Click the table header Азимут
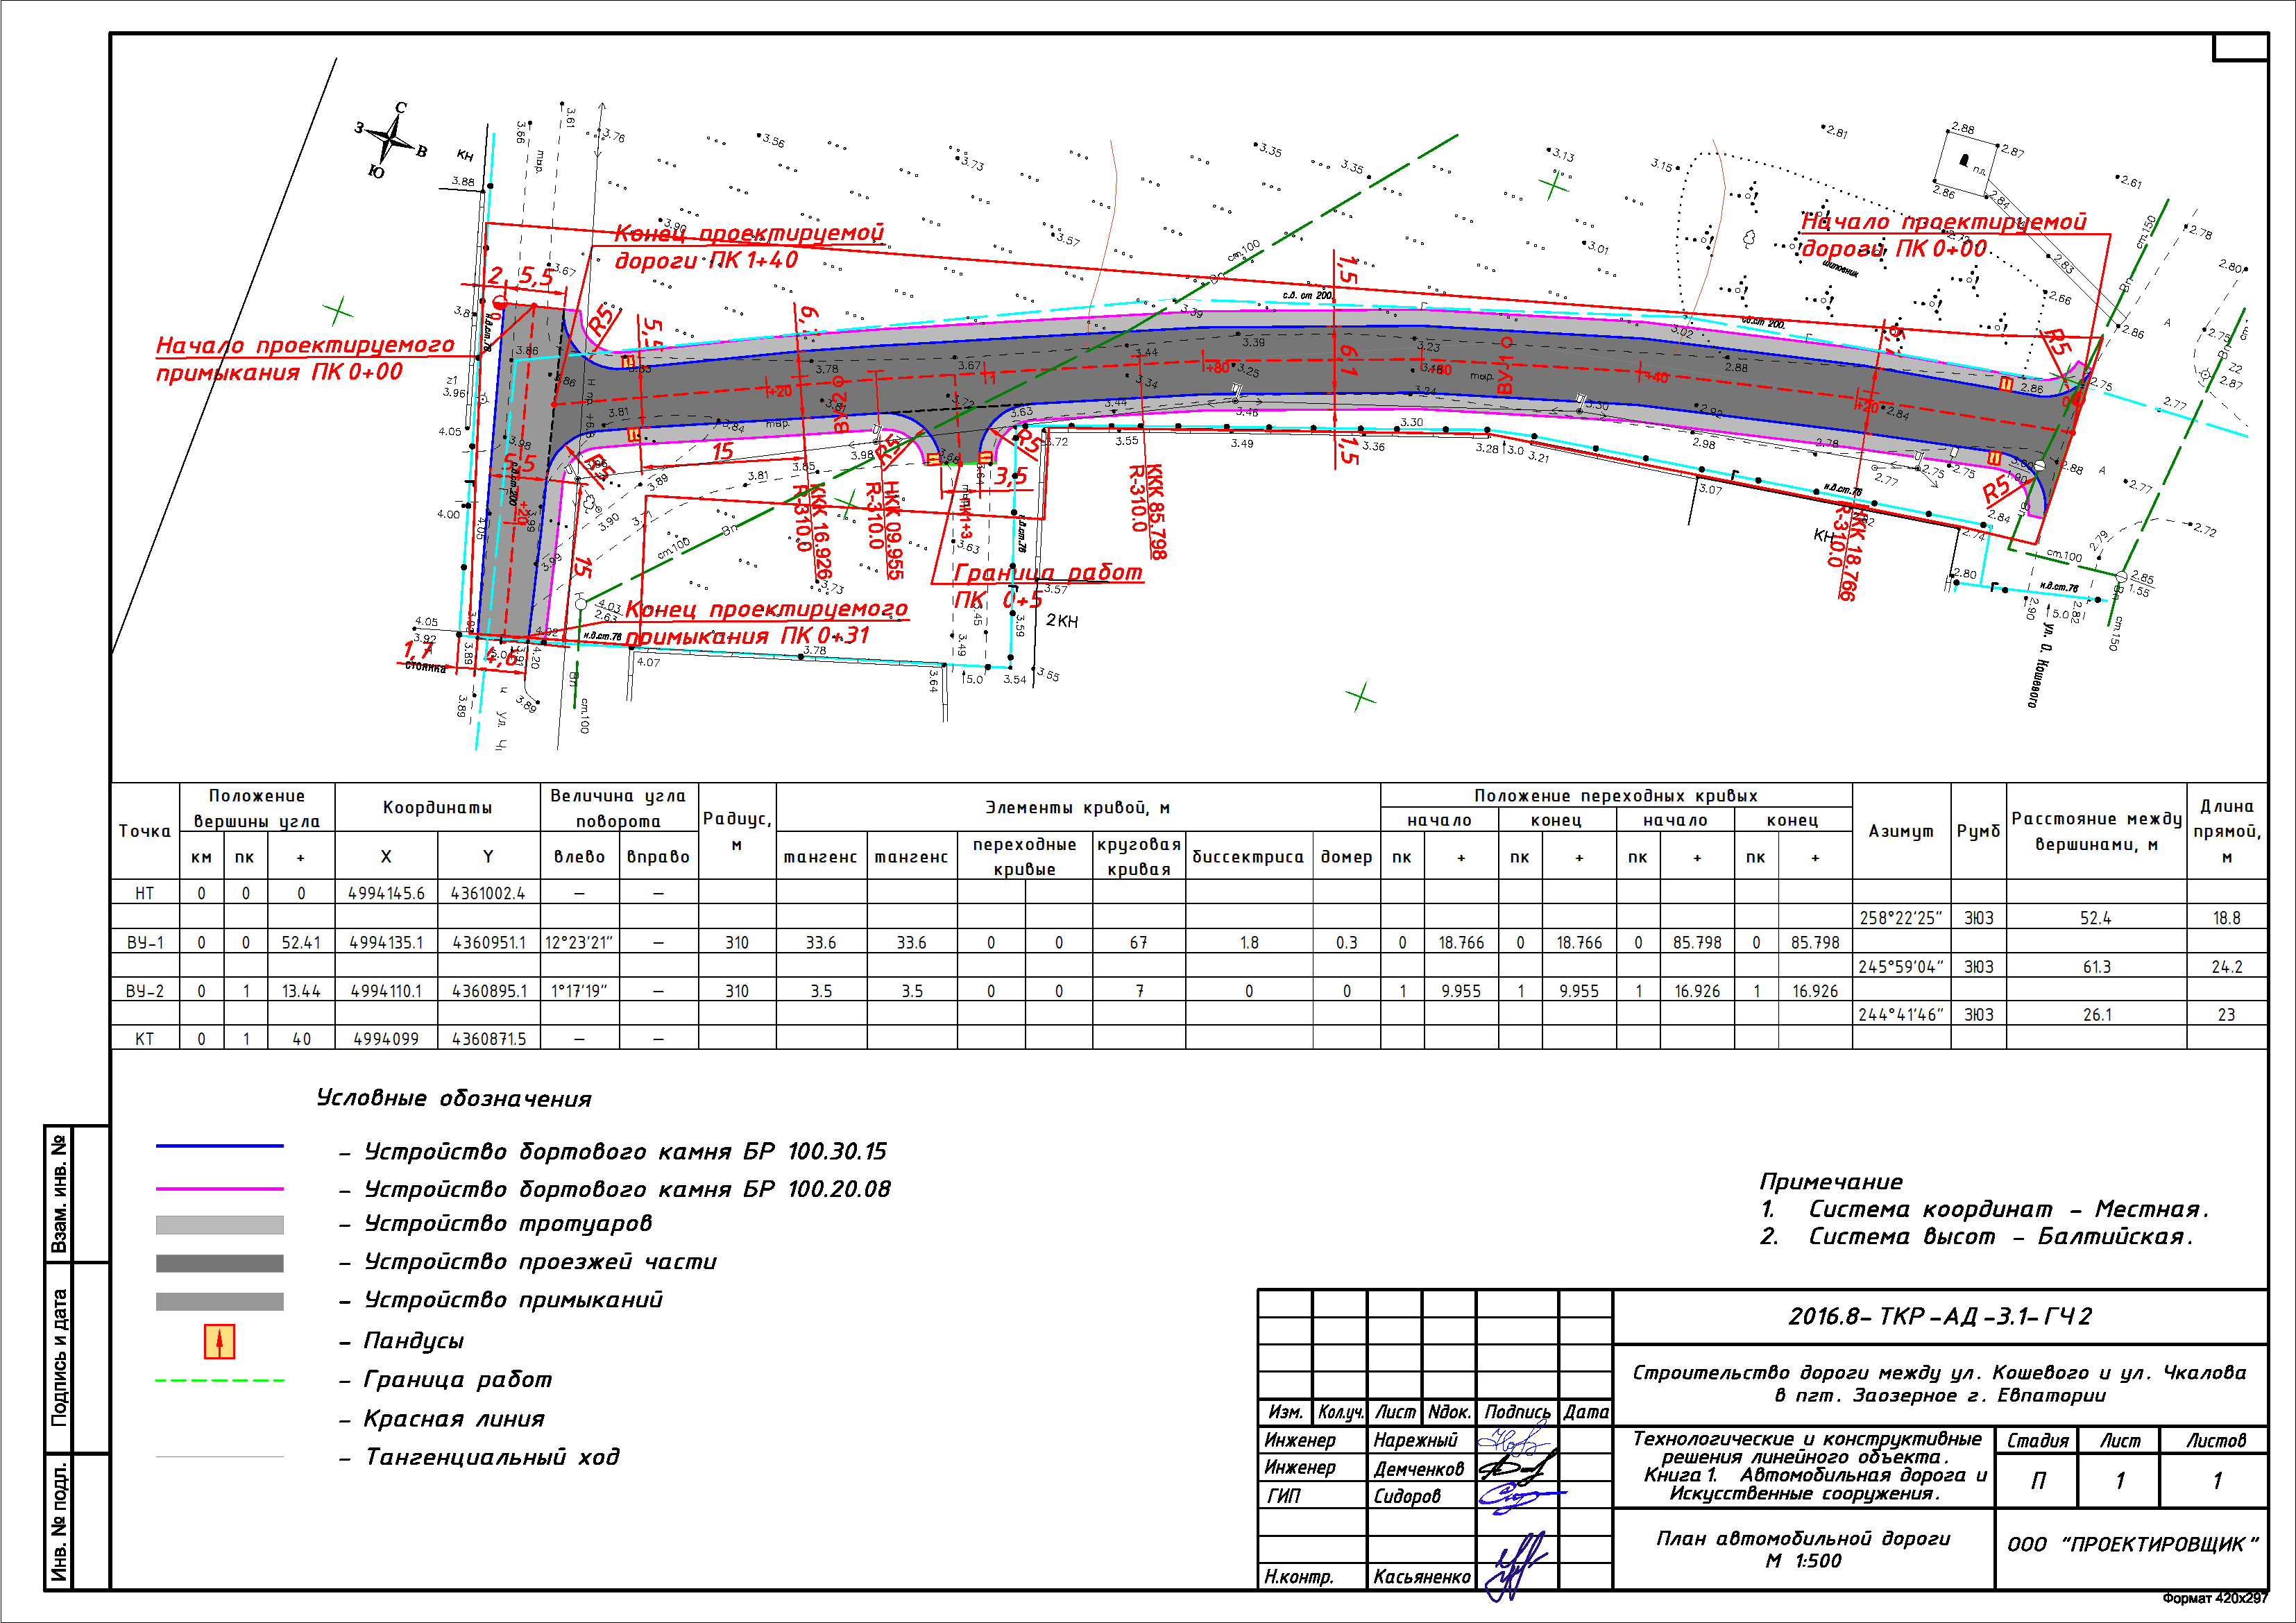Screen dimensions: 2296x1623 point(1901,831)
